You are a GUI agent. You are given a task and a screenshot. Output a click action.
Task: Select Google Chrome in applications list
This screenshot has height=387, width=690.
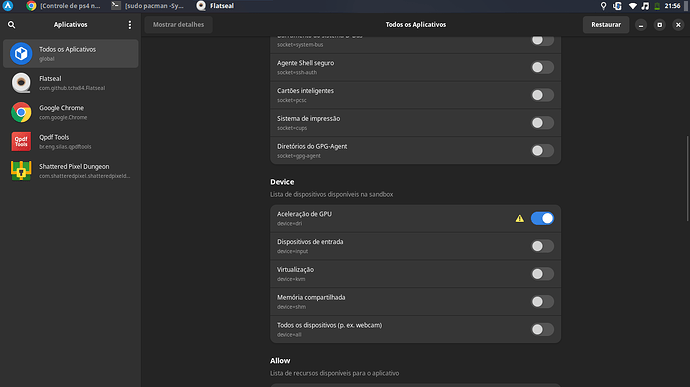(x=71, y=112)
